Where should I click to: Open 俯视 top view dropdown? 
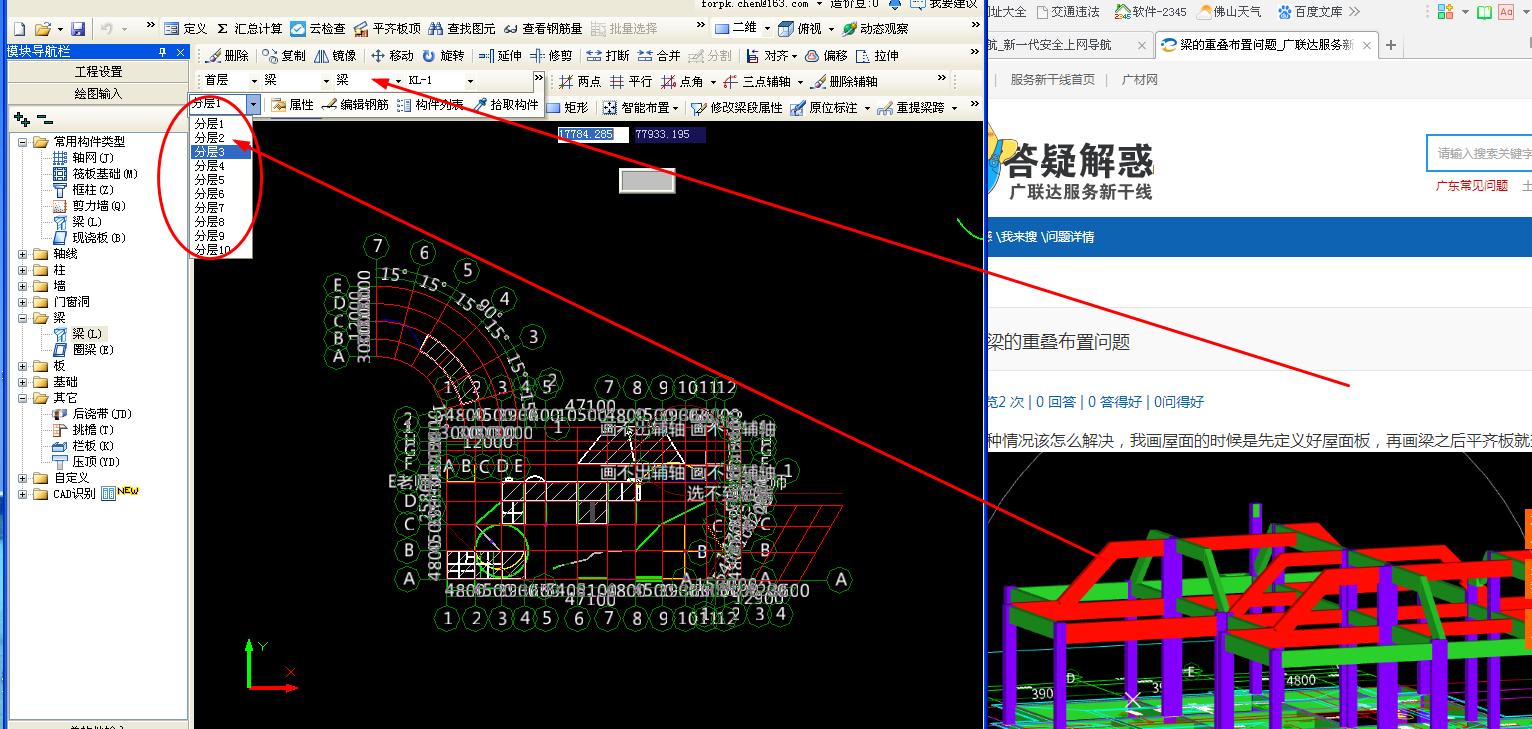(808, 29)
